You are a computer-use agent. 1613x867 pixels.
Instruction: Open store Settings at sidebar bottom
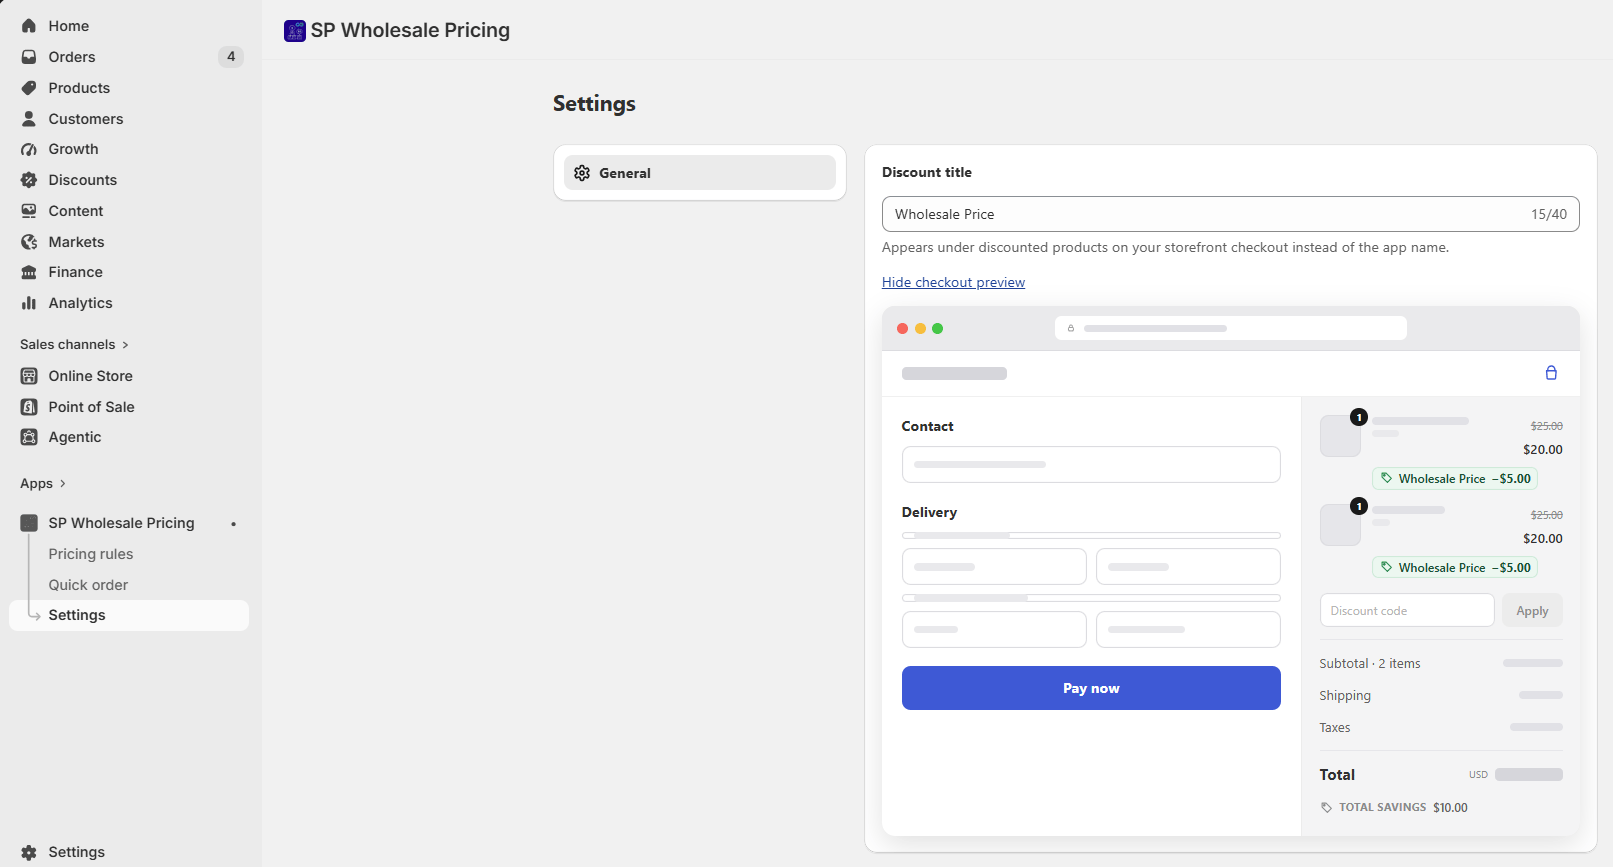[129, 852]
